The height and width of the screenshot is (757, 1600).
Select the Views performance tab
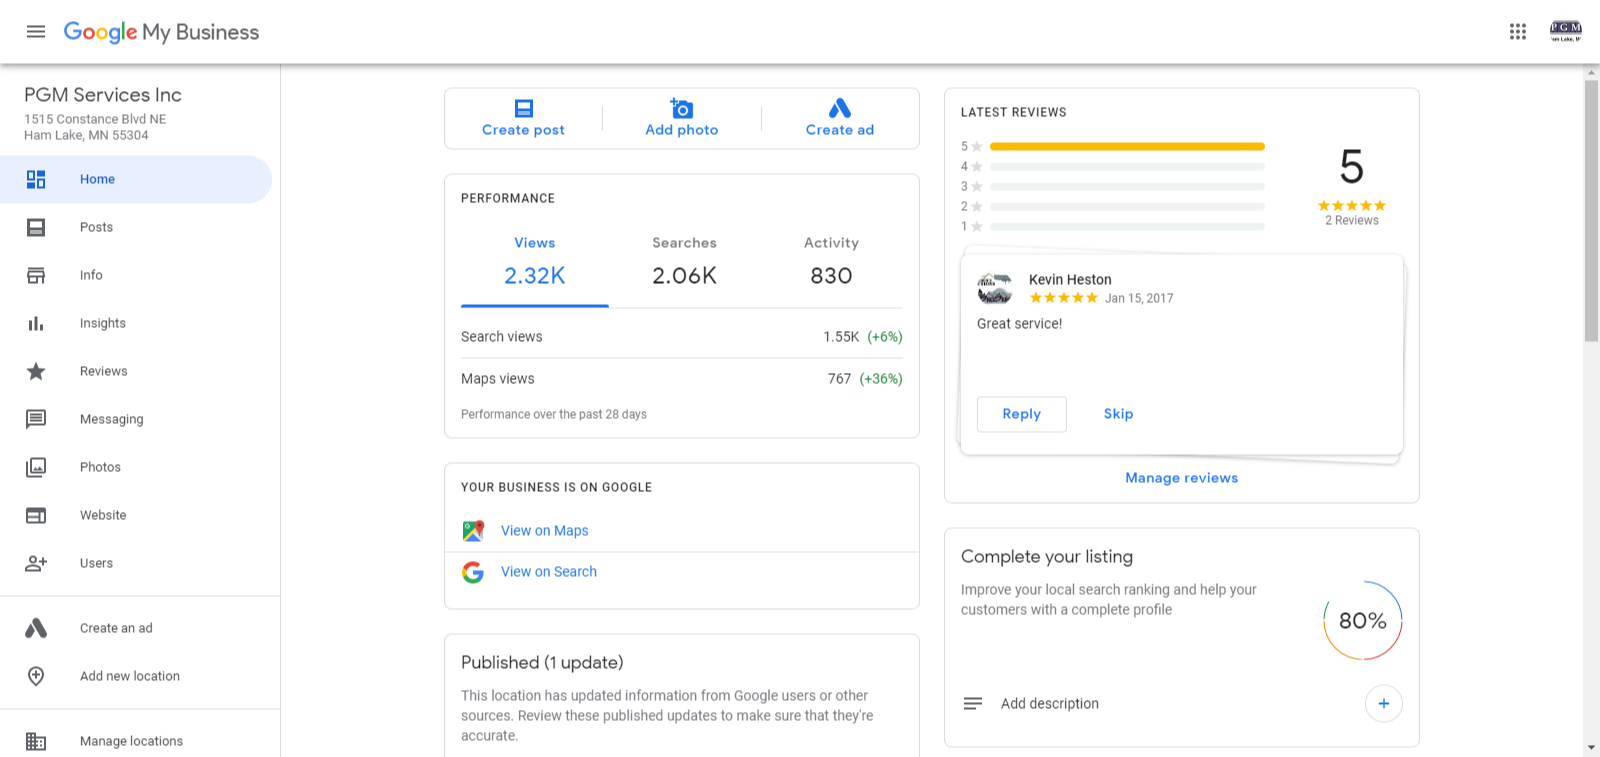click(x=535, y=262)
